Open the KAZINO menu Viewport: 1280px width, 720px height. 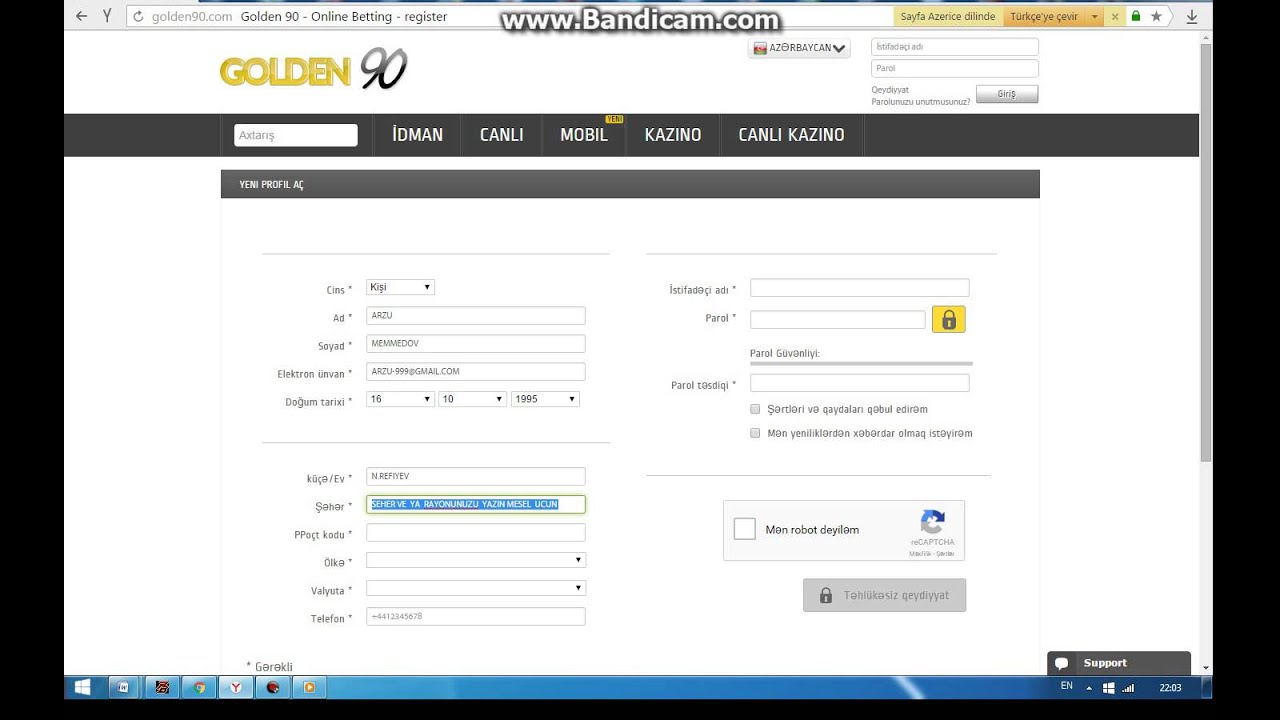673,135
